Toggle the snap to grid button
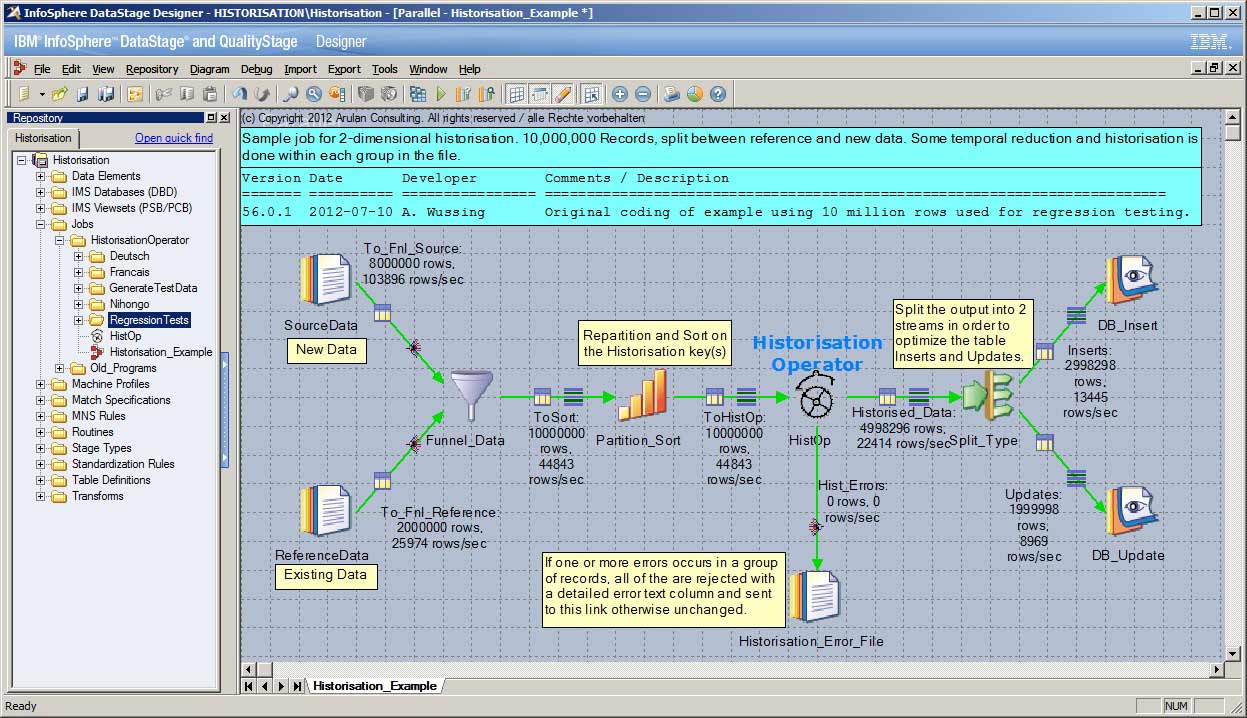 point(540,94)
